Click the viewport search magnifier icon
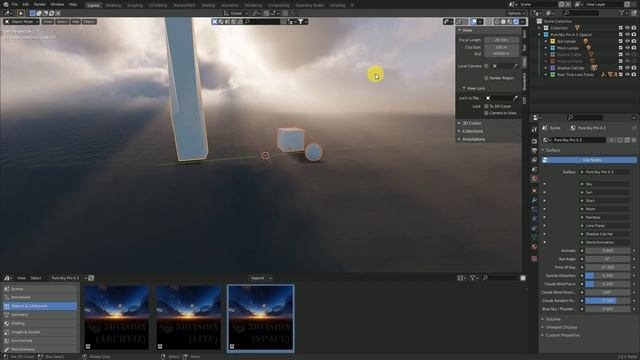This screenshot has height=360, width=640. click(247, 22)
